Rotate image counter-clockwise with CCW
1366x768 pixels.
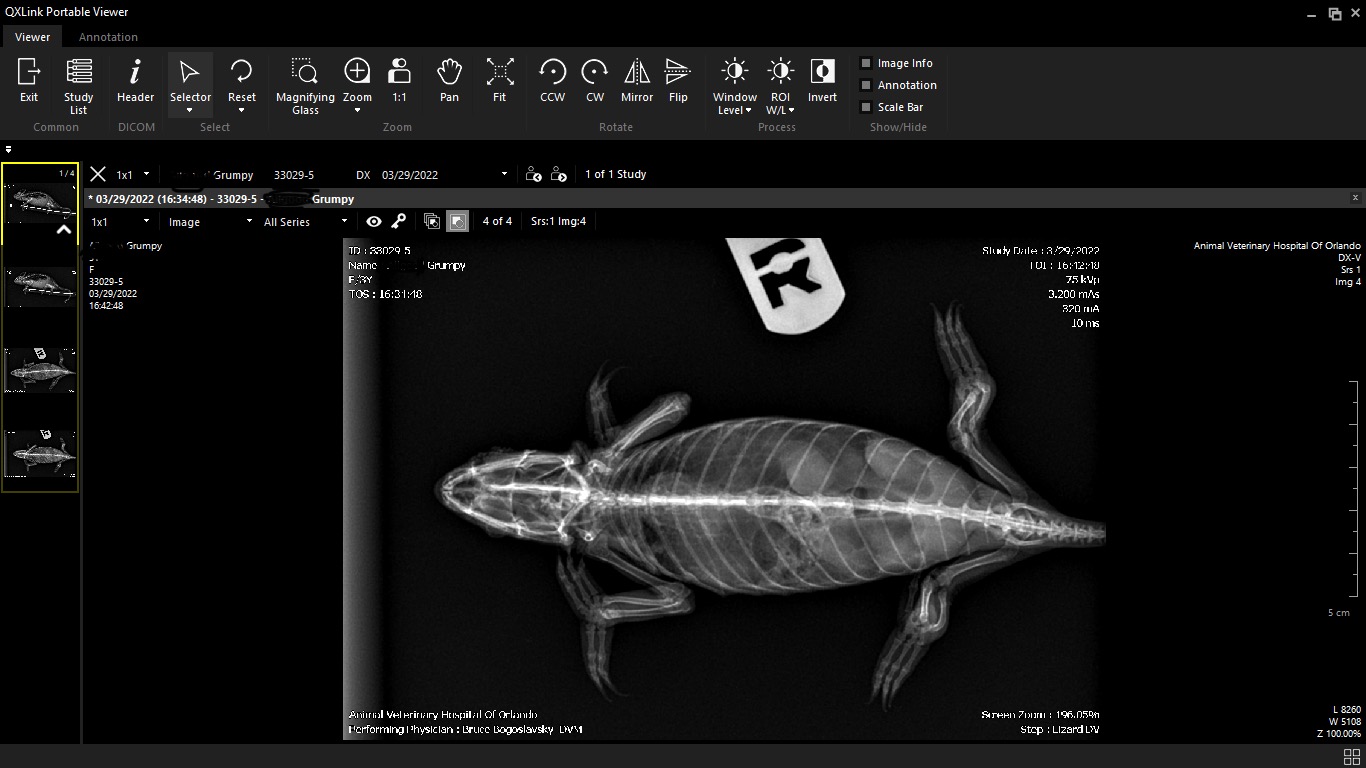pos(552,80)
